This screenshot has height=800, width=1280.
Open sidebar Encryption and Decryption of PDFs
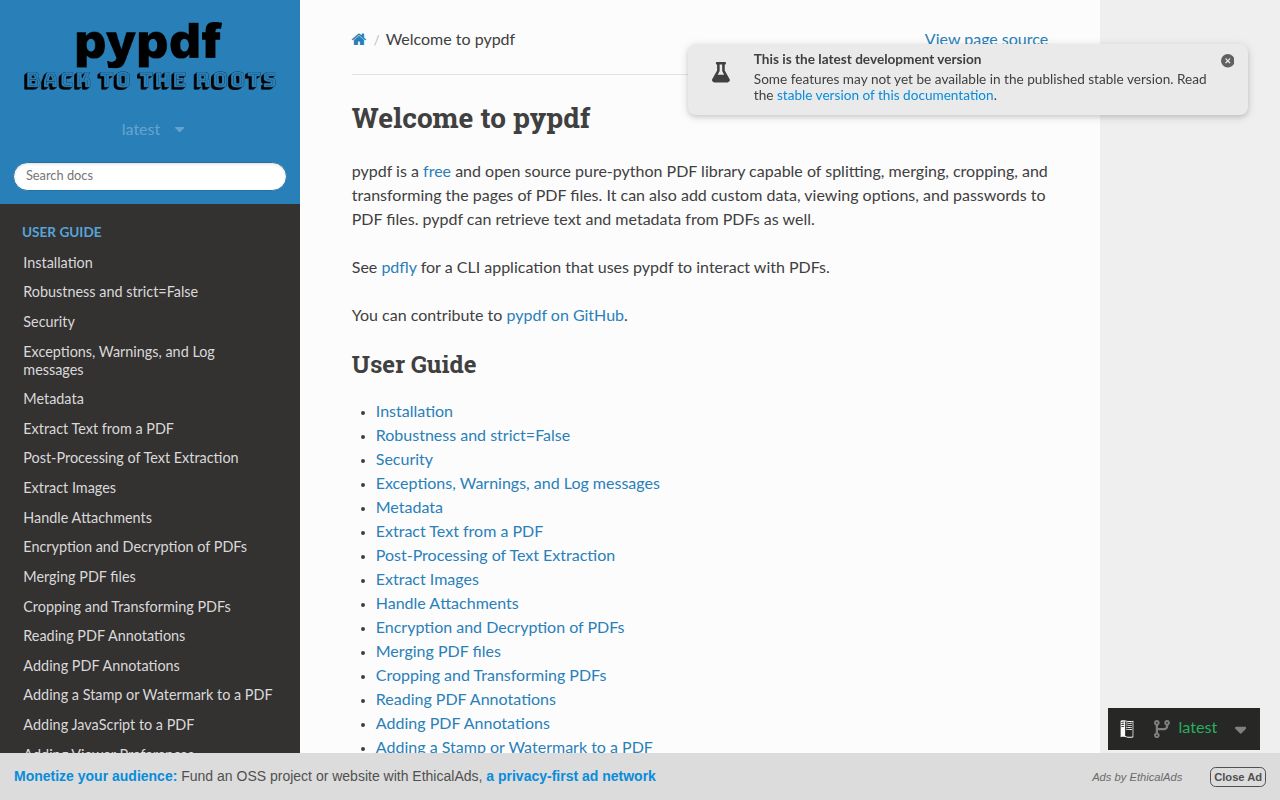(135, 547)
